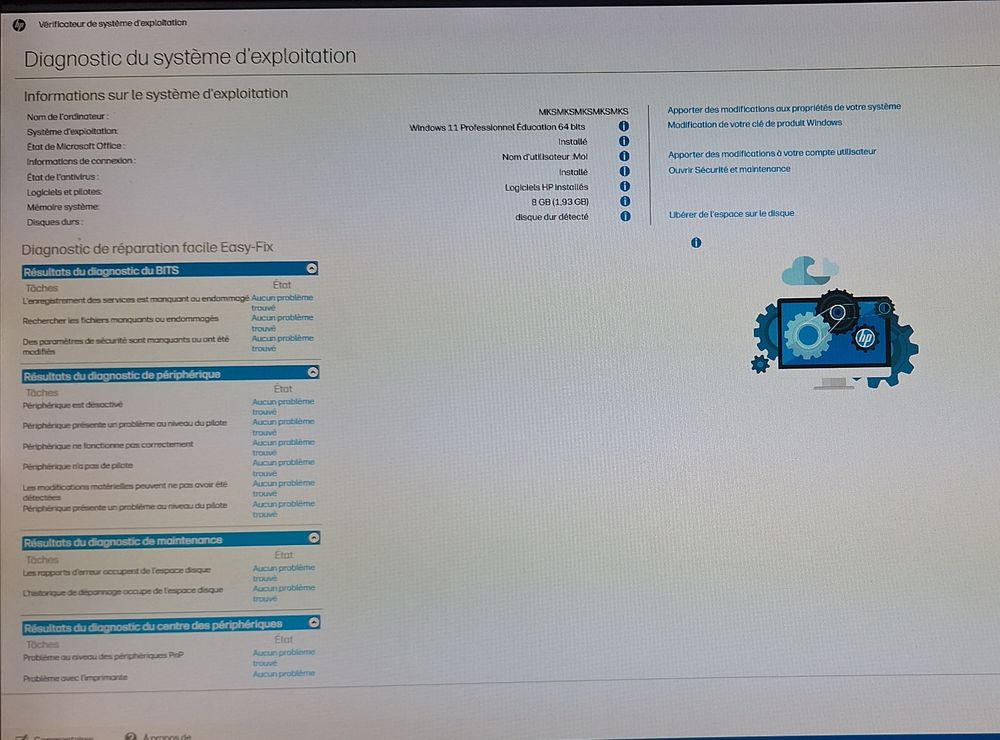Click the info icon beside disque dur détecté
The height and width of the screenshot is (740, 1000).
pyautogui.click(x=625, y=214)
